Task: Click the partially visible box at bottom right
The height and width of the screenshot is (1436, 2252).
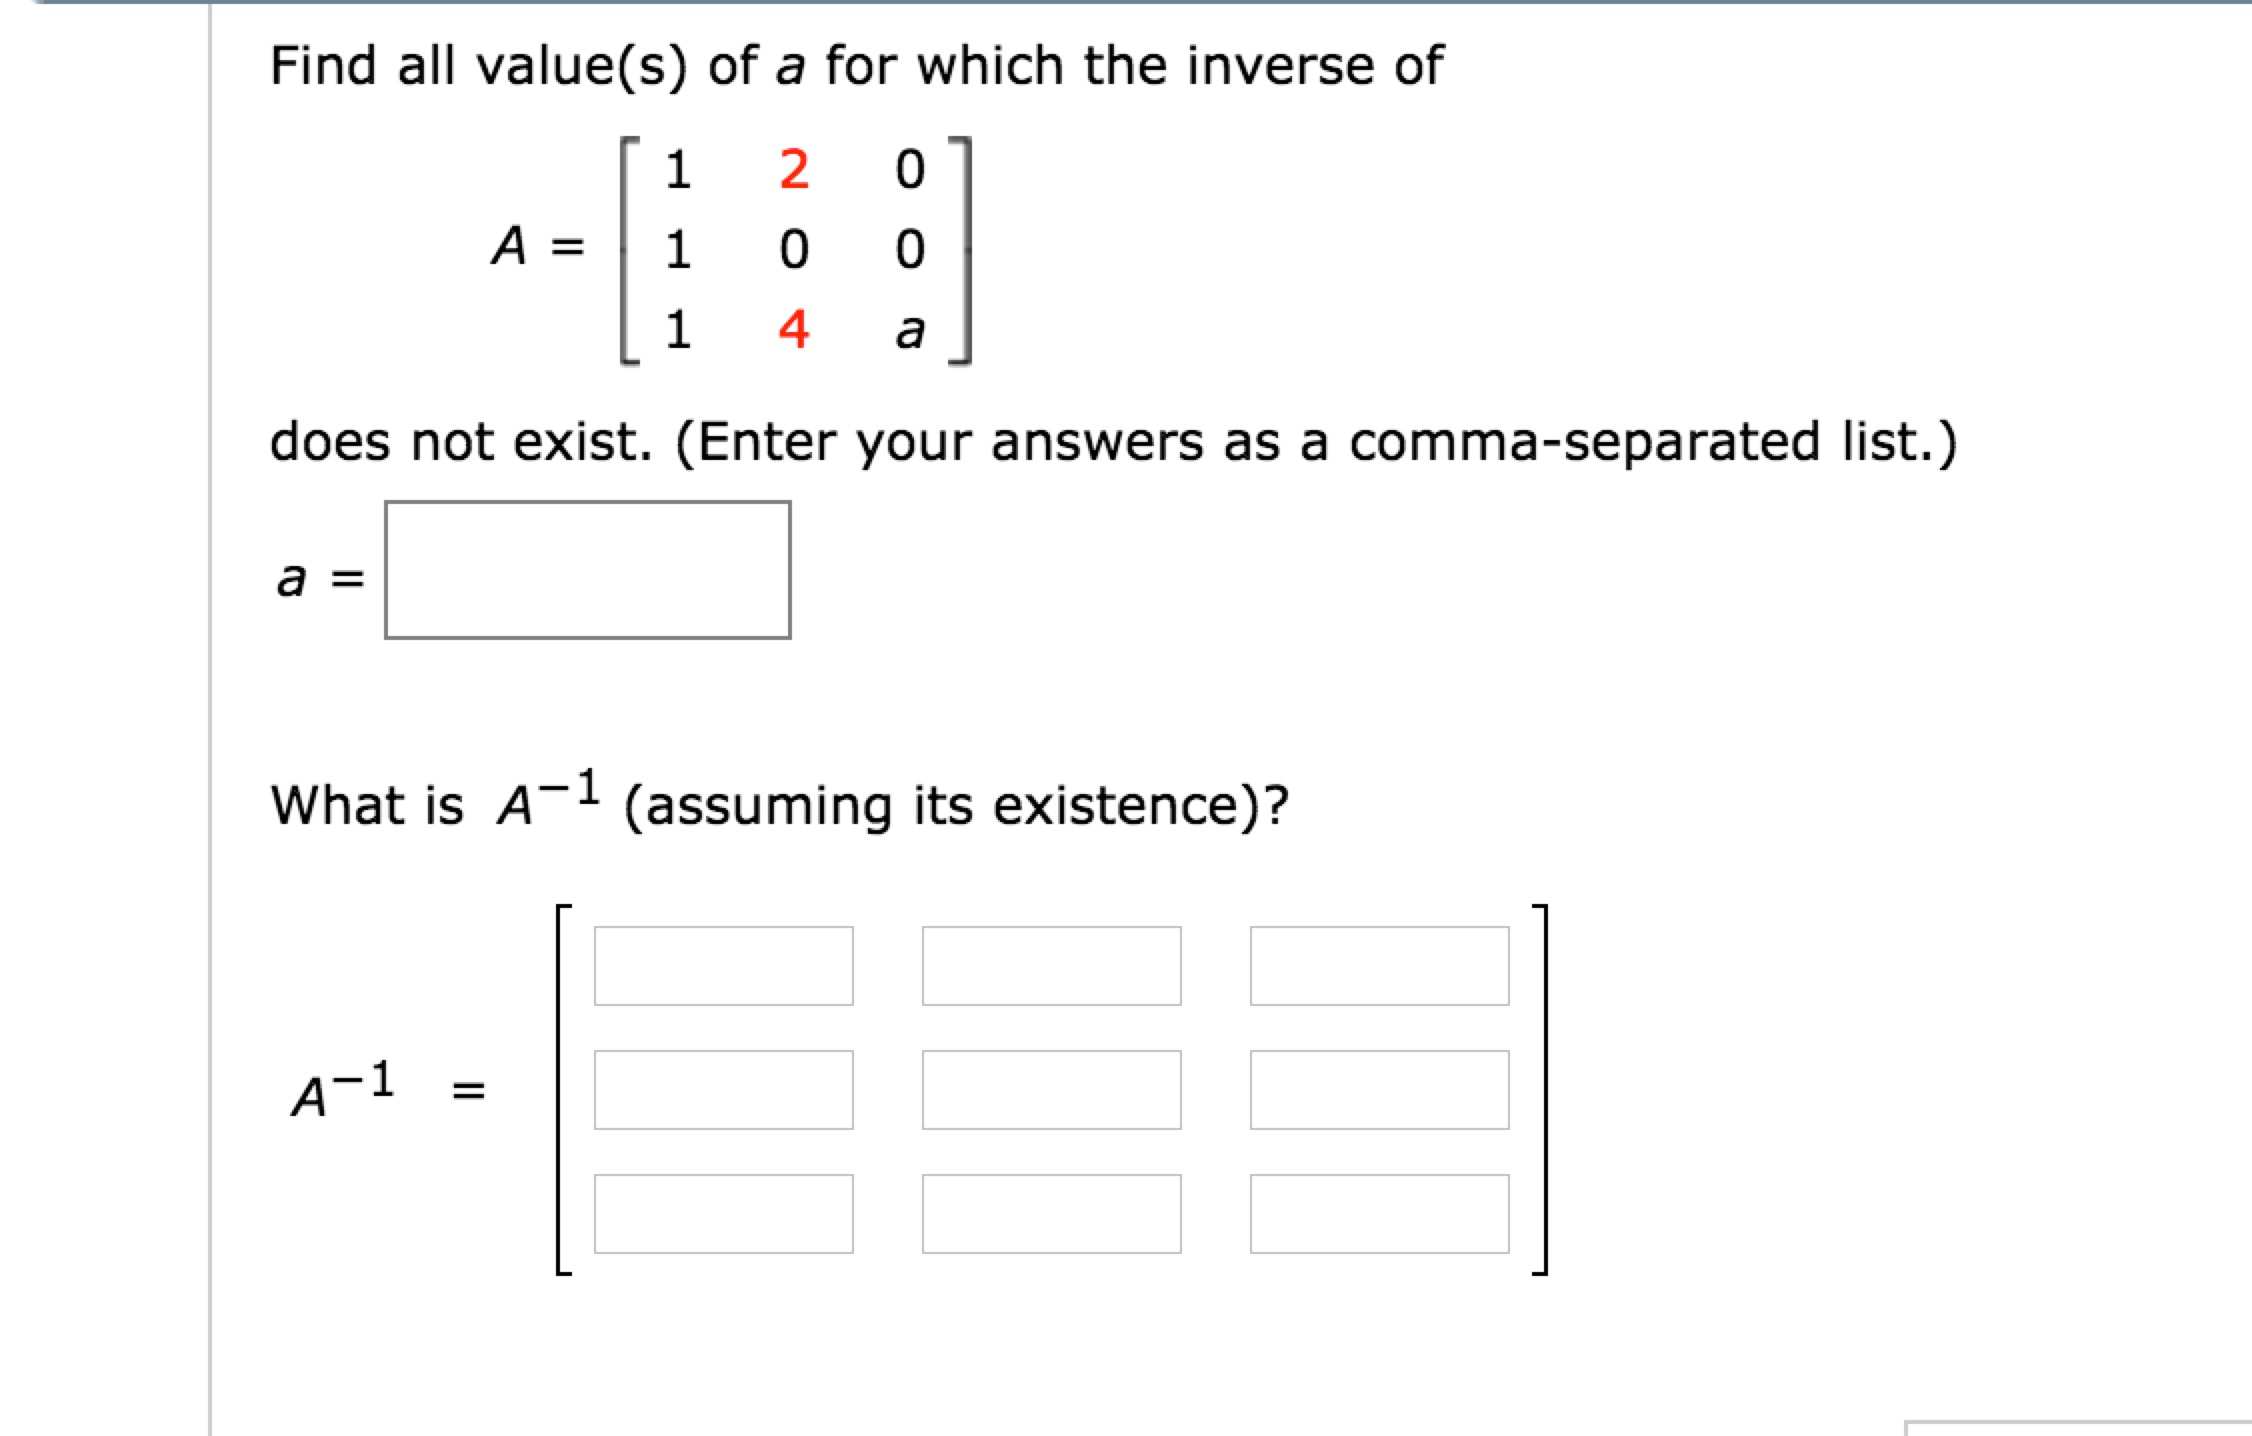Action: point(2078,1428)
